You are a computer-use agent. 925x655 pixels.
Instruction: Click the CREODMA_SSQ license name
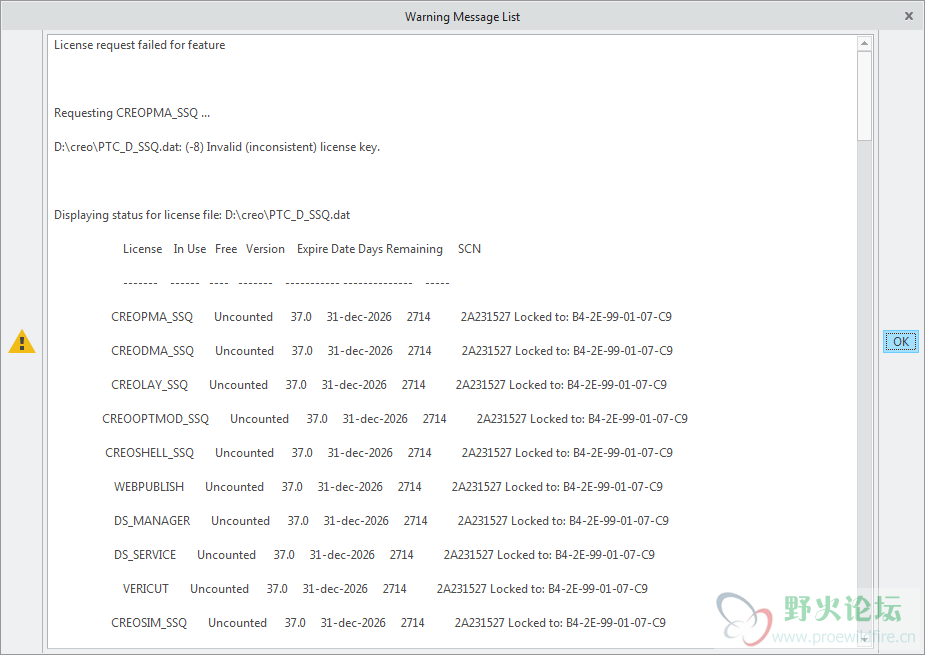tap(152, 351)
